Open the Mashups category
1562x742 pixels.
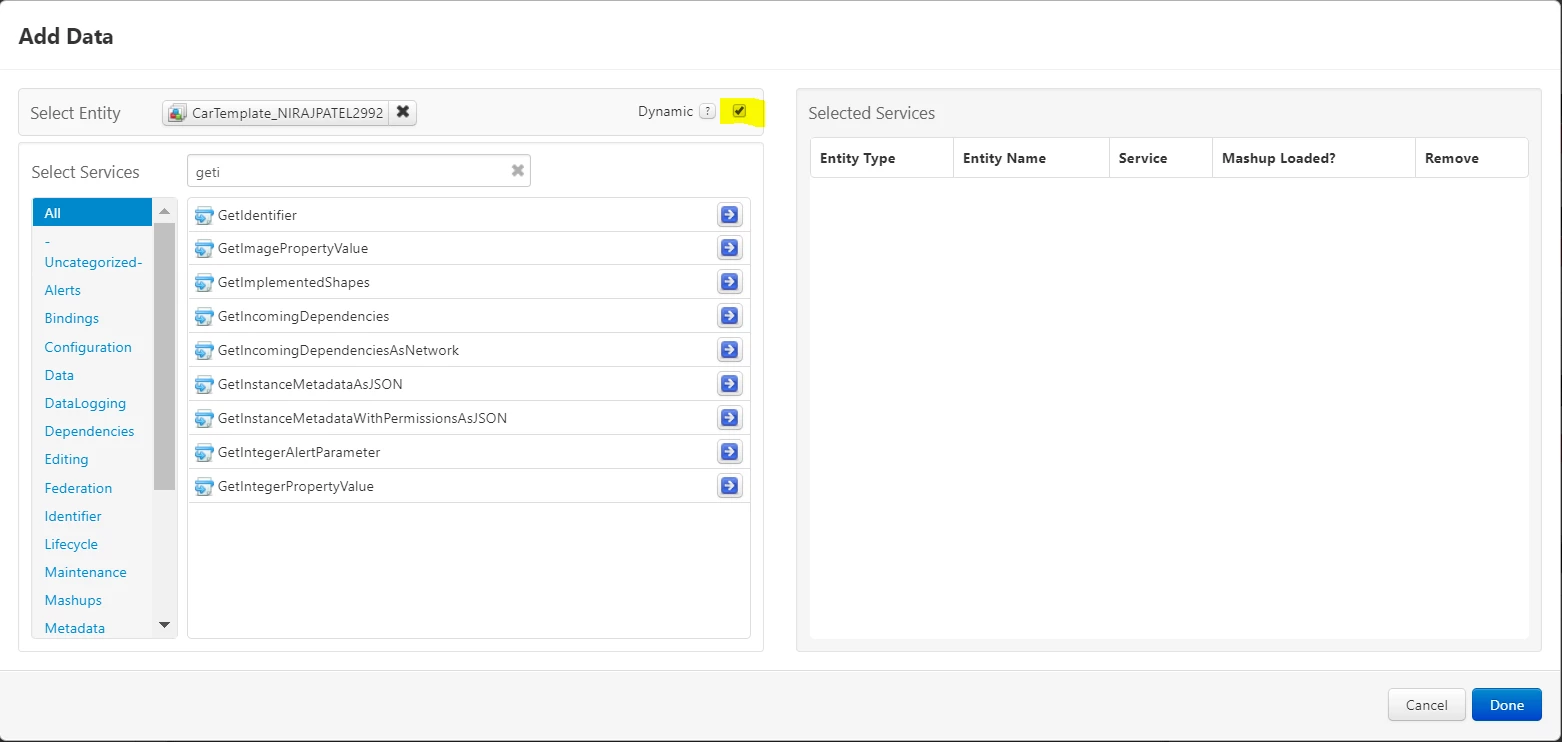click(73, 600)
